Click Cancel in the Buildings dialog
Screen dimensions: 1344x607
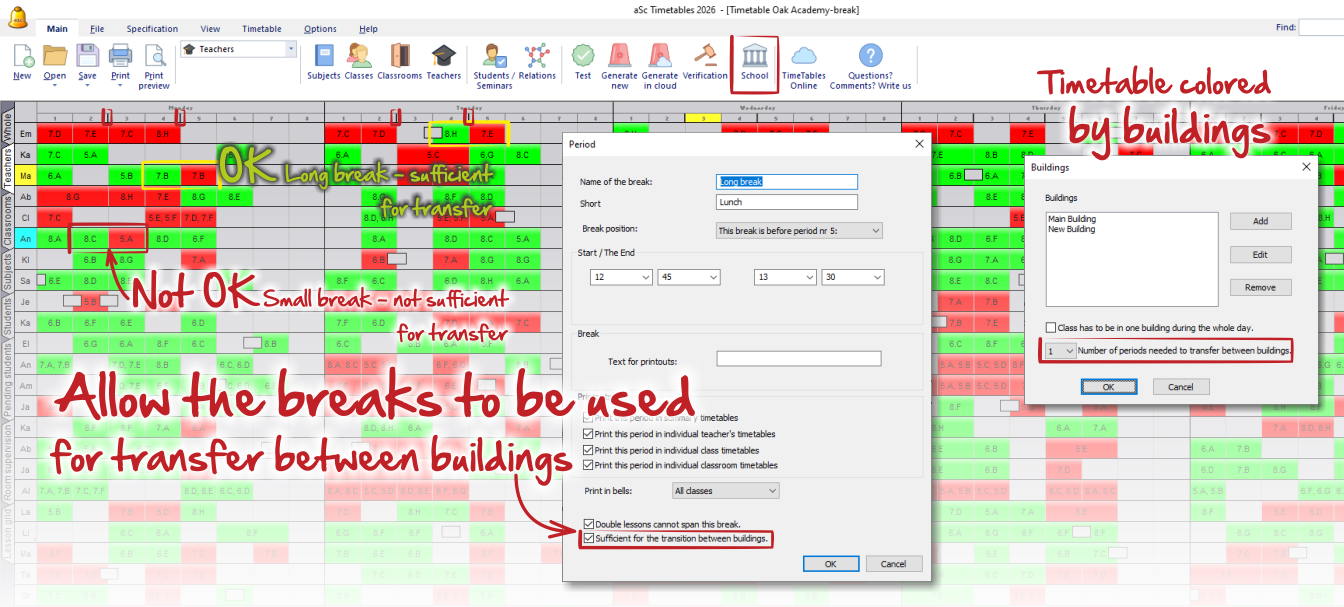pos(1181,386)
